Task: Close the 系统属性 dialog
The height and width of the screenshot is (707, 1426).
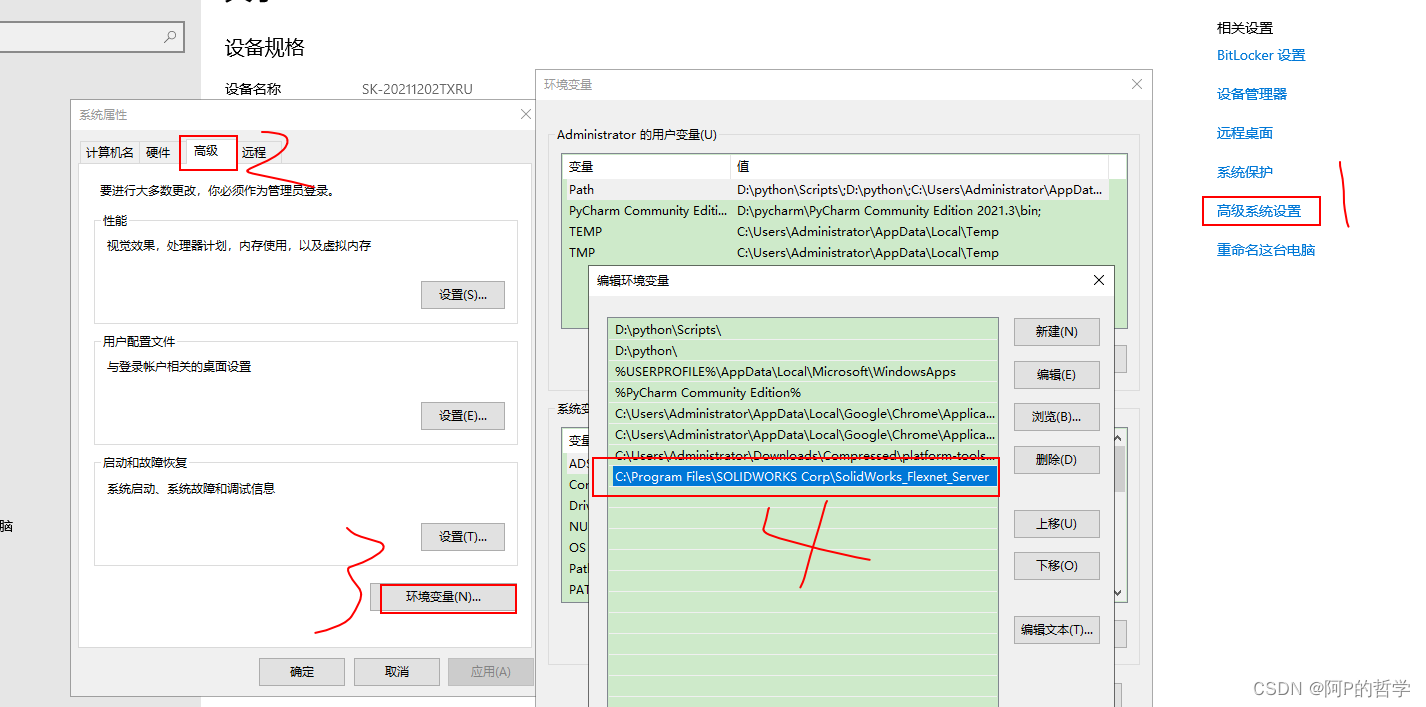Action: (x=526, y=115)
